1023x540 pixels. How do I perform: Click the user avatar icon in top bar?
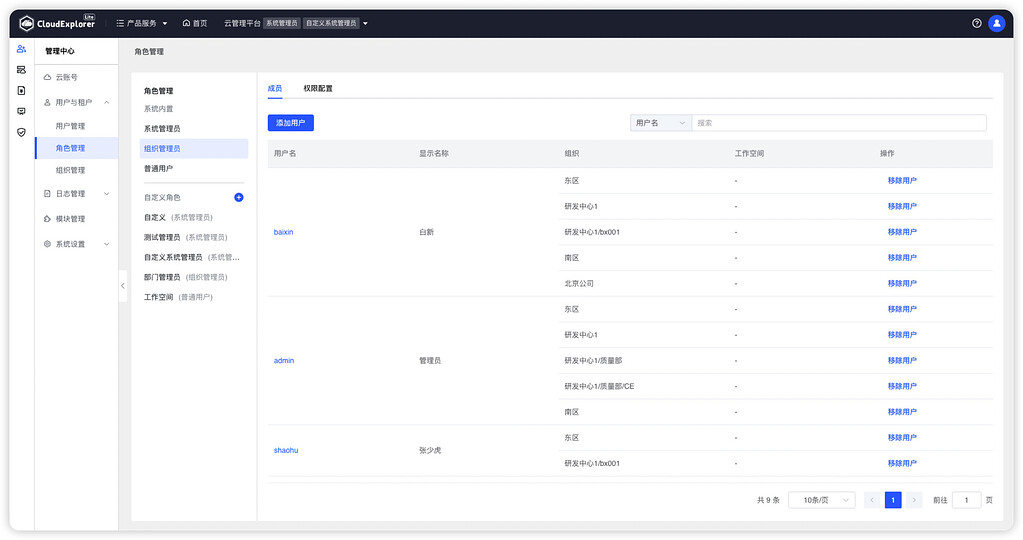(x=996, y=23)
